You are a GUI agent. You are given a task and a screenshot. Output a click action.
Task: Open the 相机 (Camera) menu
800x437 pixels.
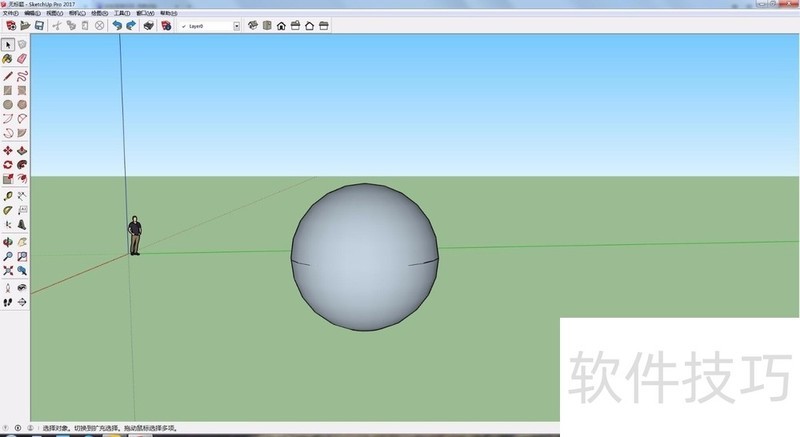77,13
